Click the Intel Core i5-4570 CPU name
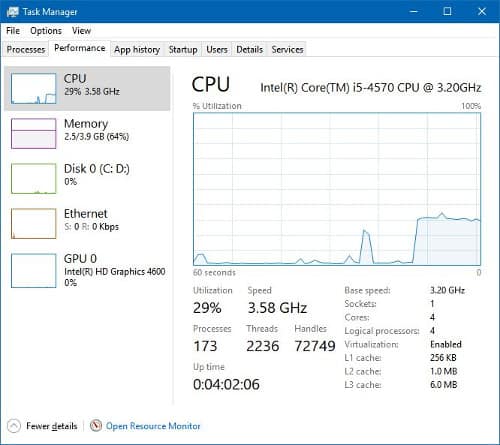 click(371, 88)
